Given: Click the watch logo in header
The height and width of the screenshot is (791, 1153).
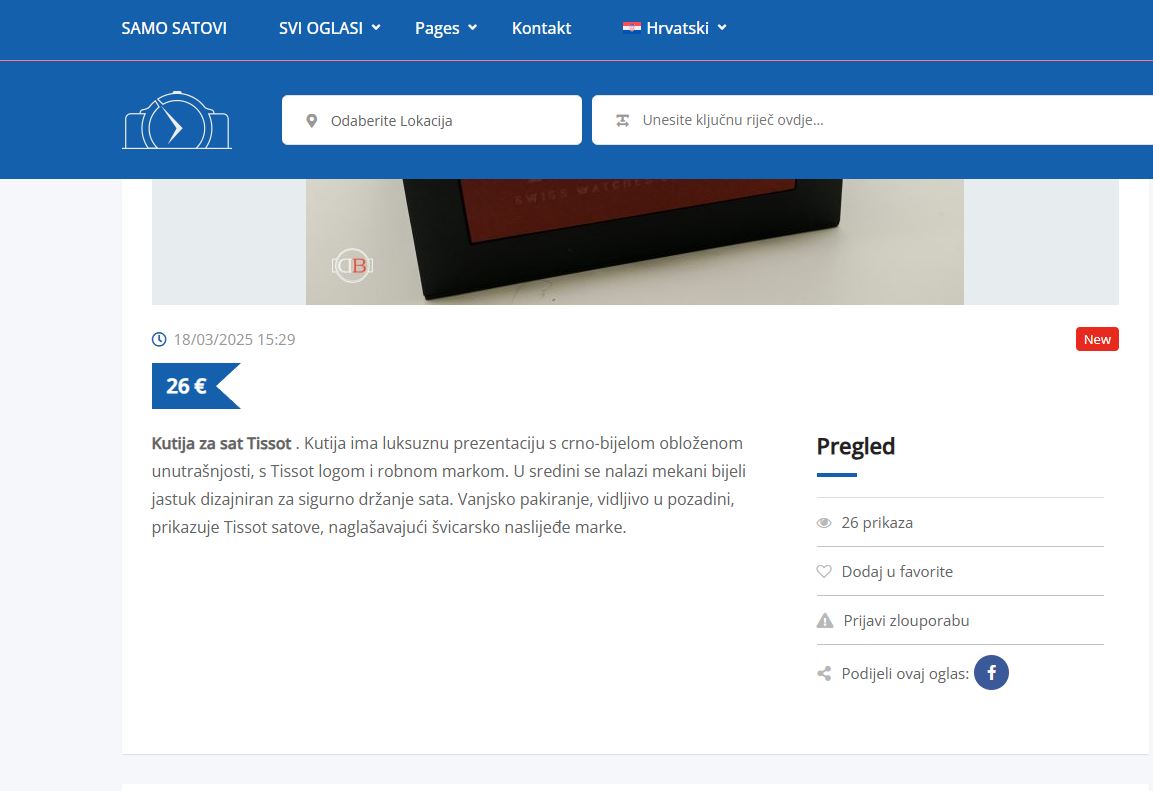Looking at the screenshot, I should click(176, 120).
